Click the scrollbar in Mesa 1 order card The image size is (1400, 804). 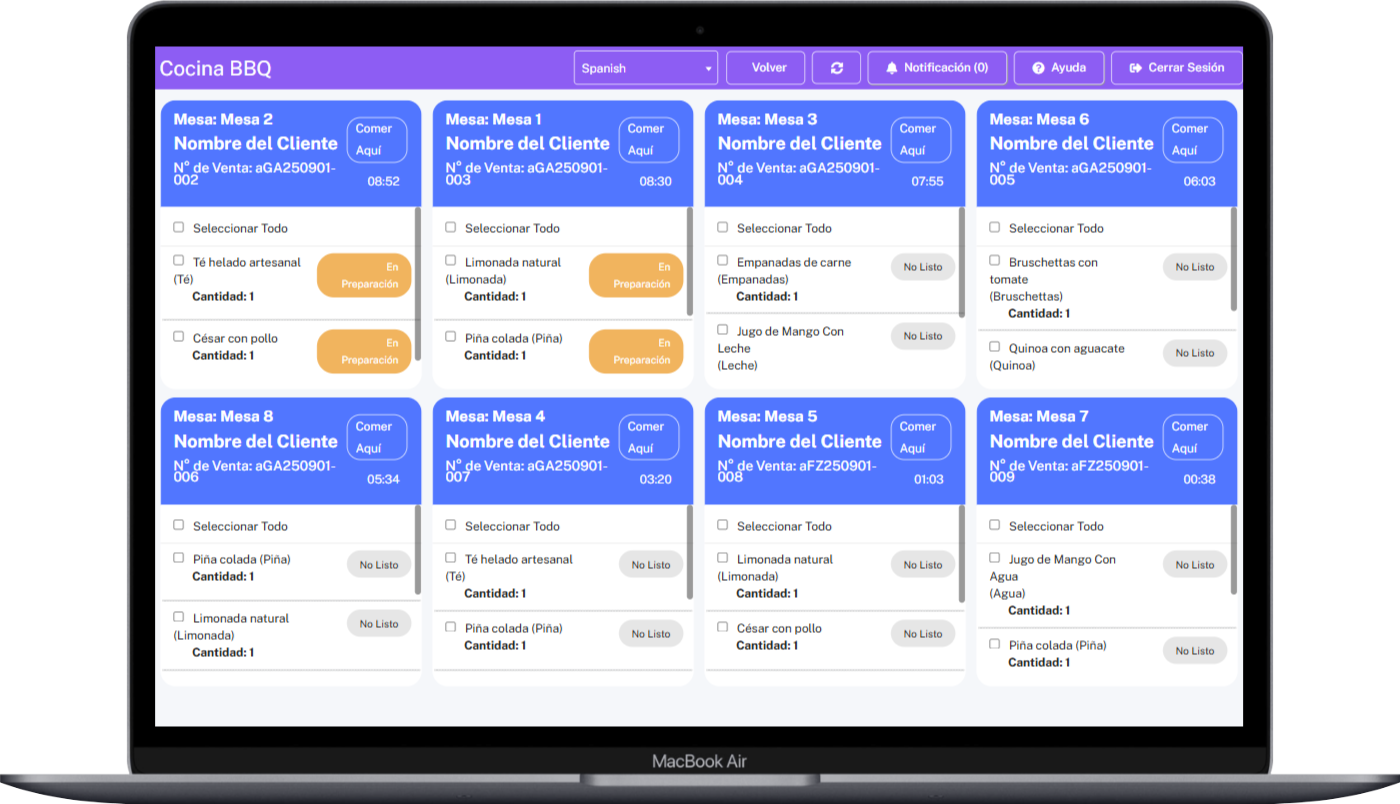(690, 260)
